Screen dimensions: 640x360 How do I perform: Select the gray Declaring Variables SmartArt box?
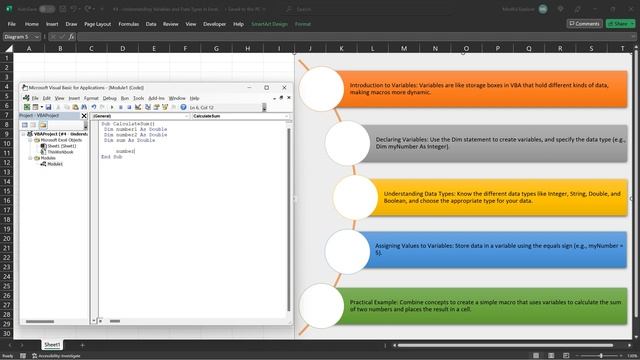(x=495, y=143)
